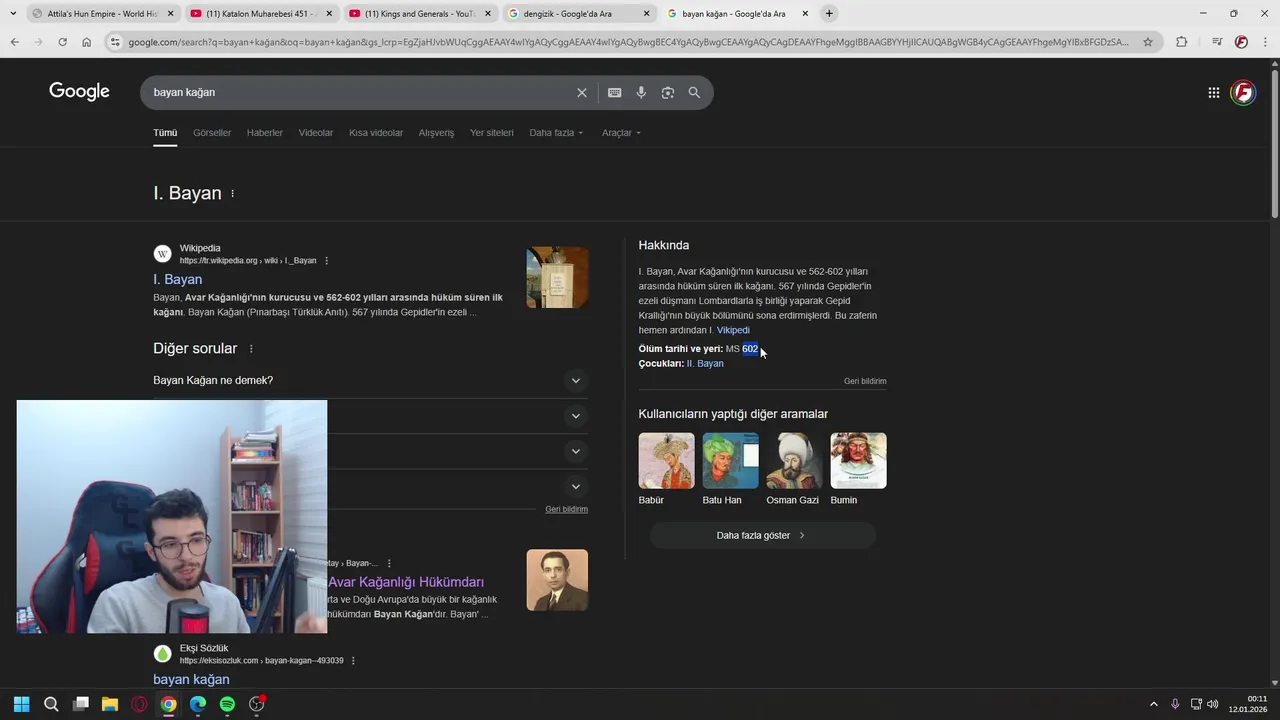Start voice search with microphone icon
This screenshot has height=720, width=1280.
coord(641,92)
